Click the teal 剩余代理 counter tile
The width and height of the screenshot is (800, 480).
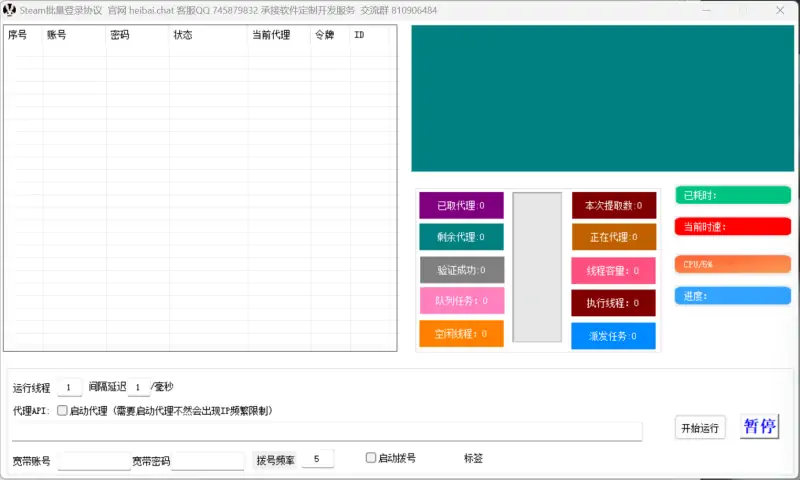tap(461, 237)
